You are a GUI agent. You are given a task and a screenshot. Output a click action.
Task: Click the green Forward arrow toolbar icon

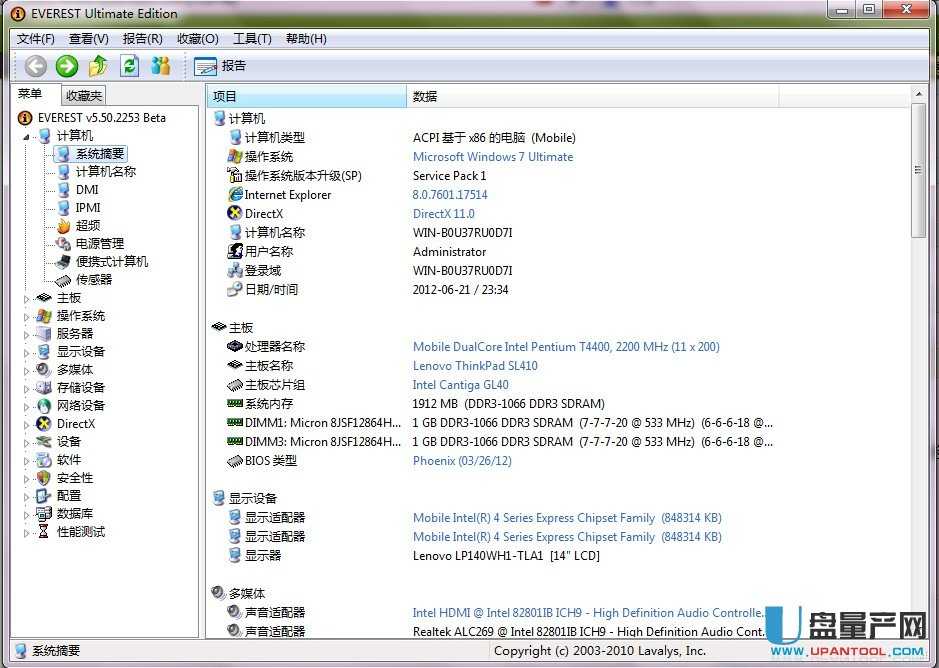coord(67,66)
